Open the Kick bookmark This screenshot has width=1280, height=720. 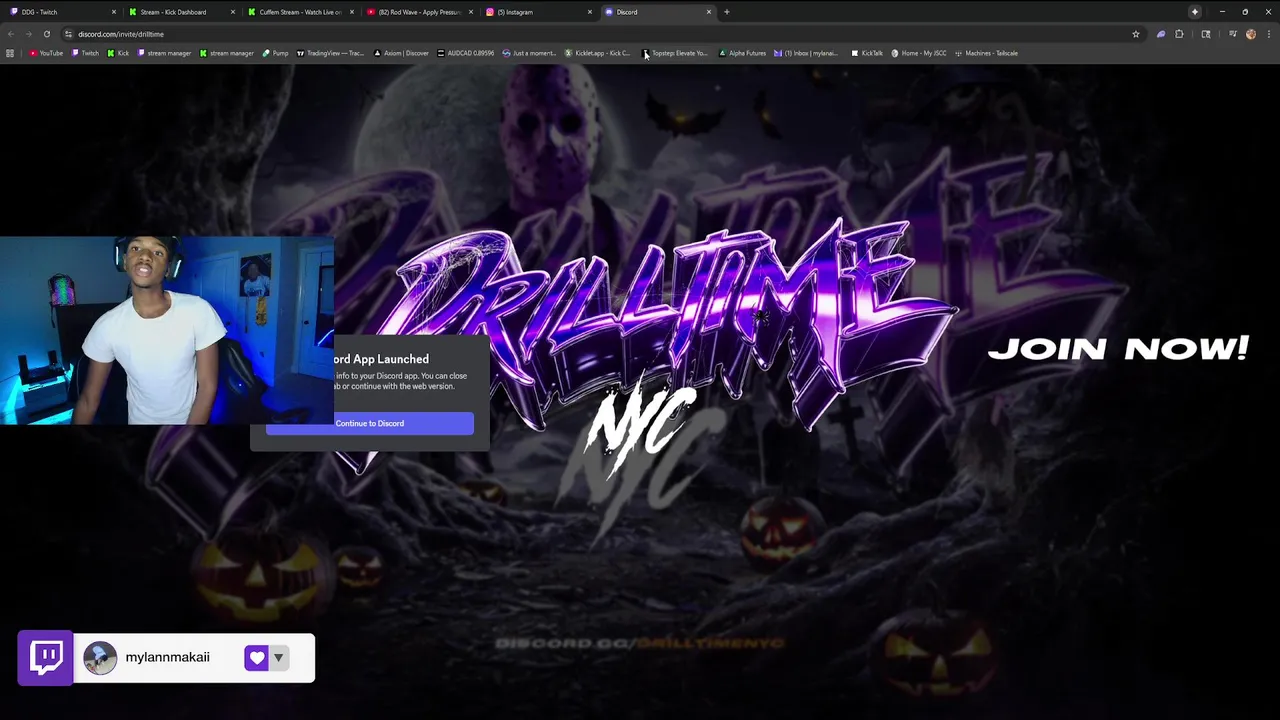coord(118,53)
